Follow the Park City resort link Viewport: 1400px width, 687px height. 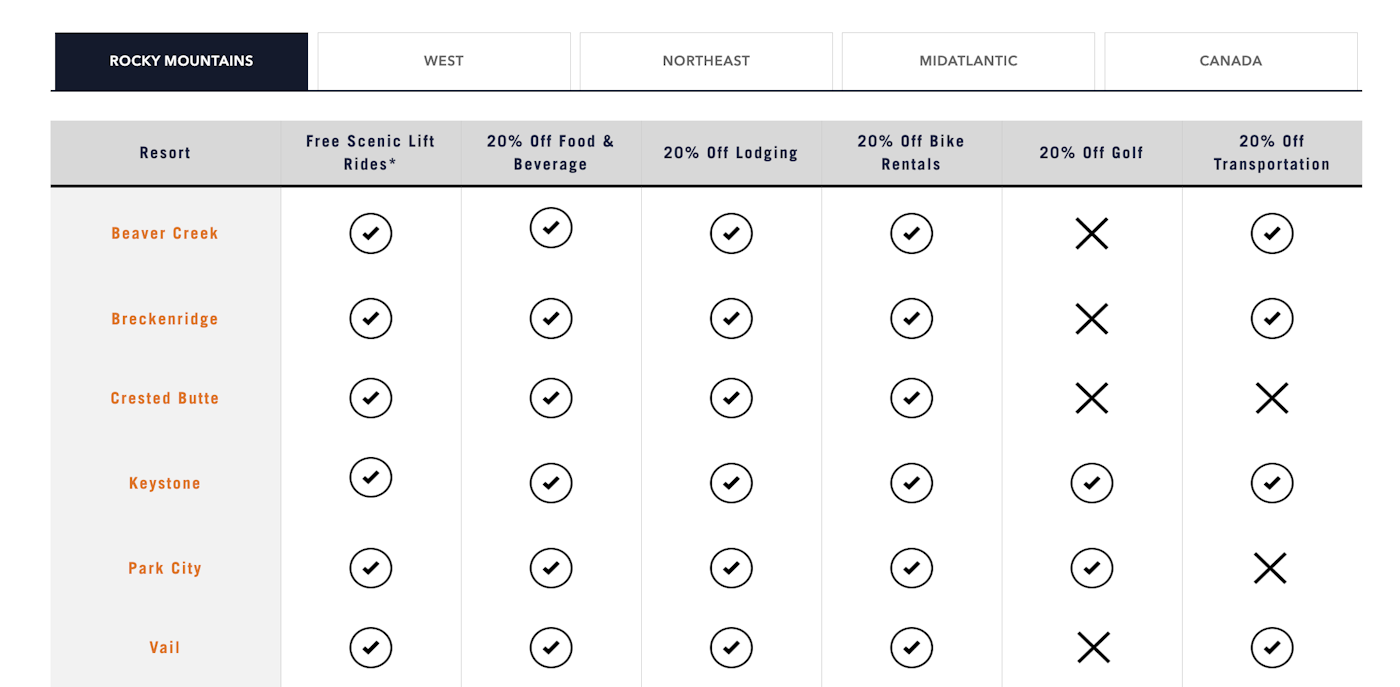coord(165,568)
